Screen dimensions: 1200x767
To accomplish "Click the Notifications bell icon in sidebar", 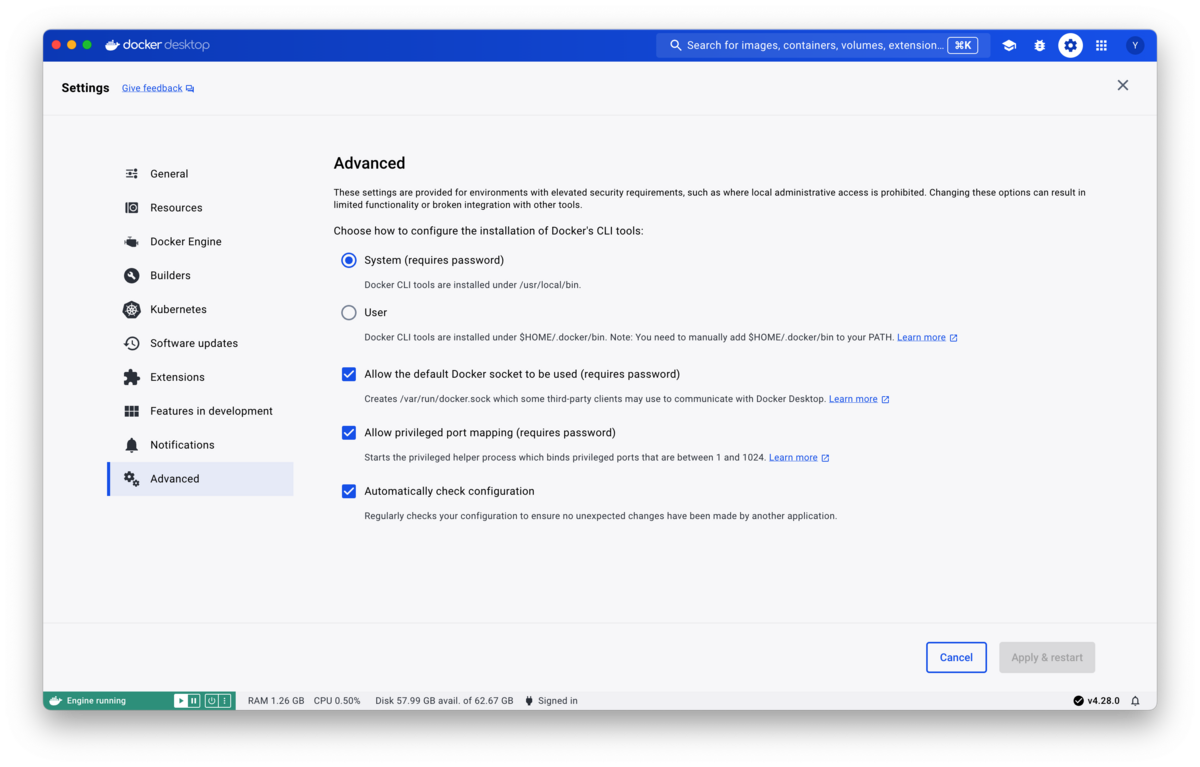I will click(131, 445).
